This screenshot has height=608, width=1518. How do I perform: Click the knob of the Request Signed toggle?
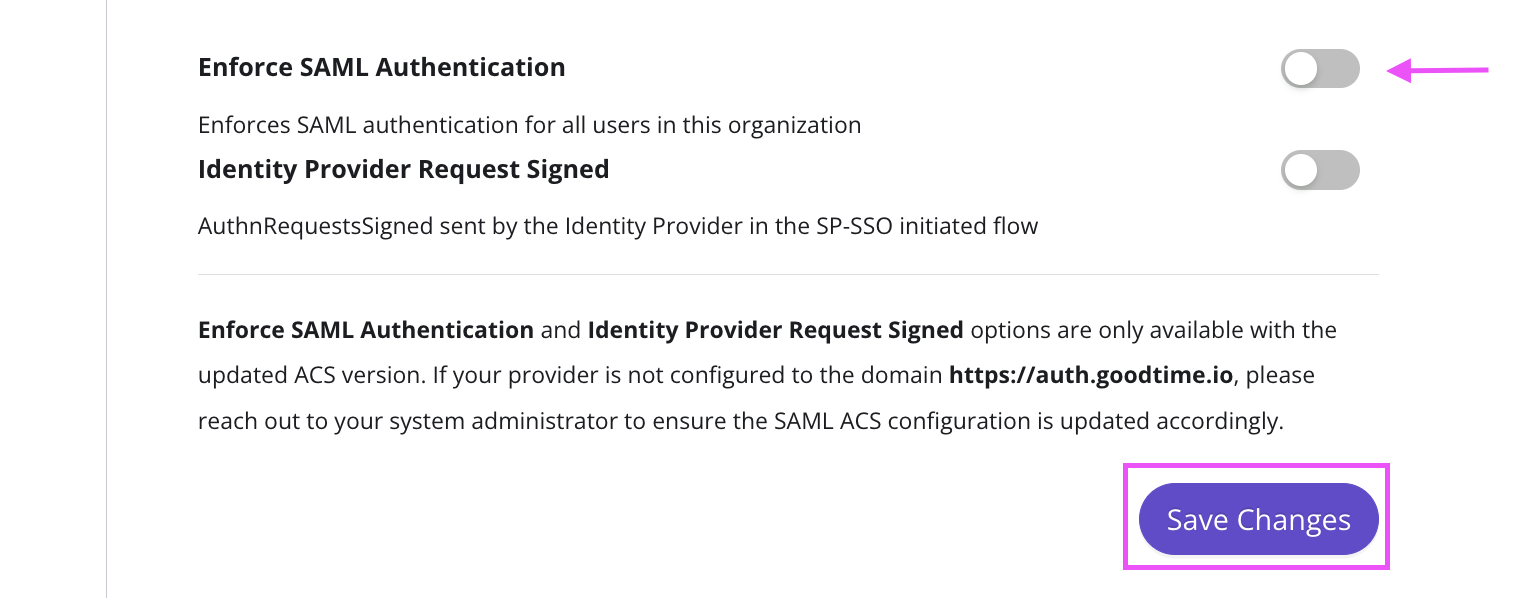click(x=1302, y=170)
